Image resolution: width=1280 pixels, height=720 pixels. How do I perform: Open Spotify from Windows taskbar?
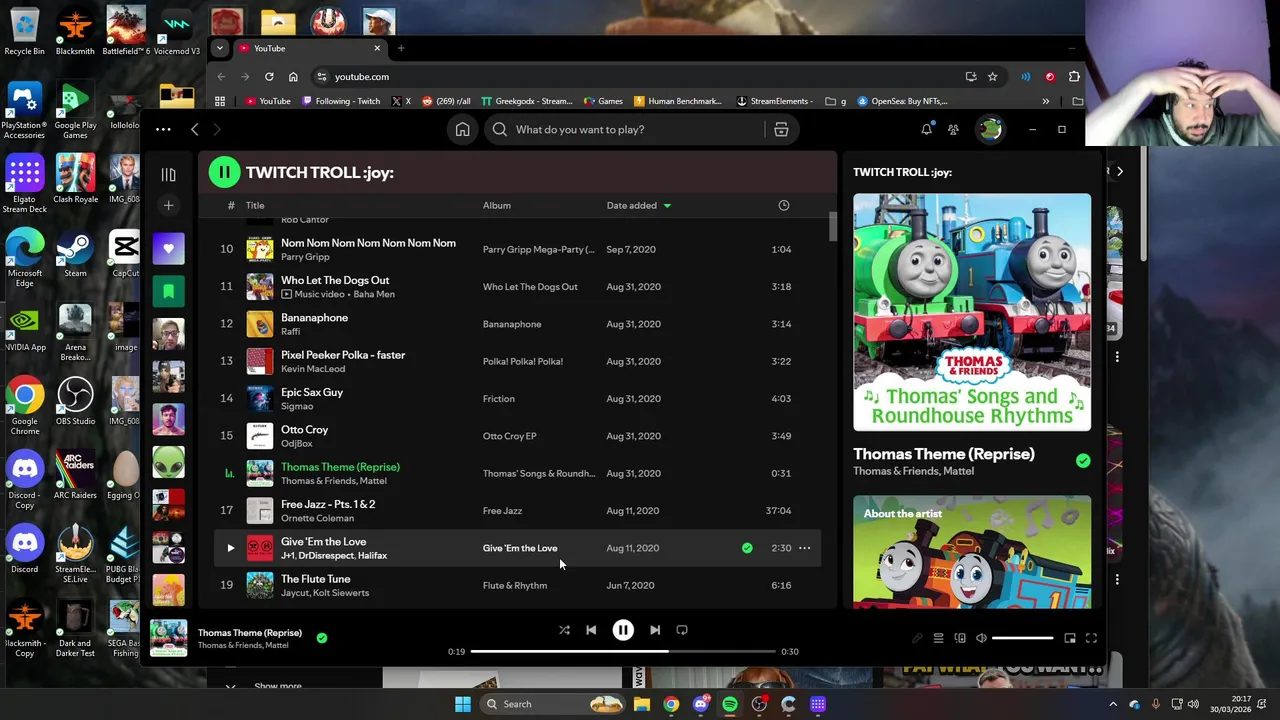click(x=730, y=704)
